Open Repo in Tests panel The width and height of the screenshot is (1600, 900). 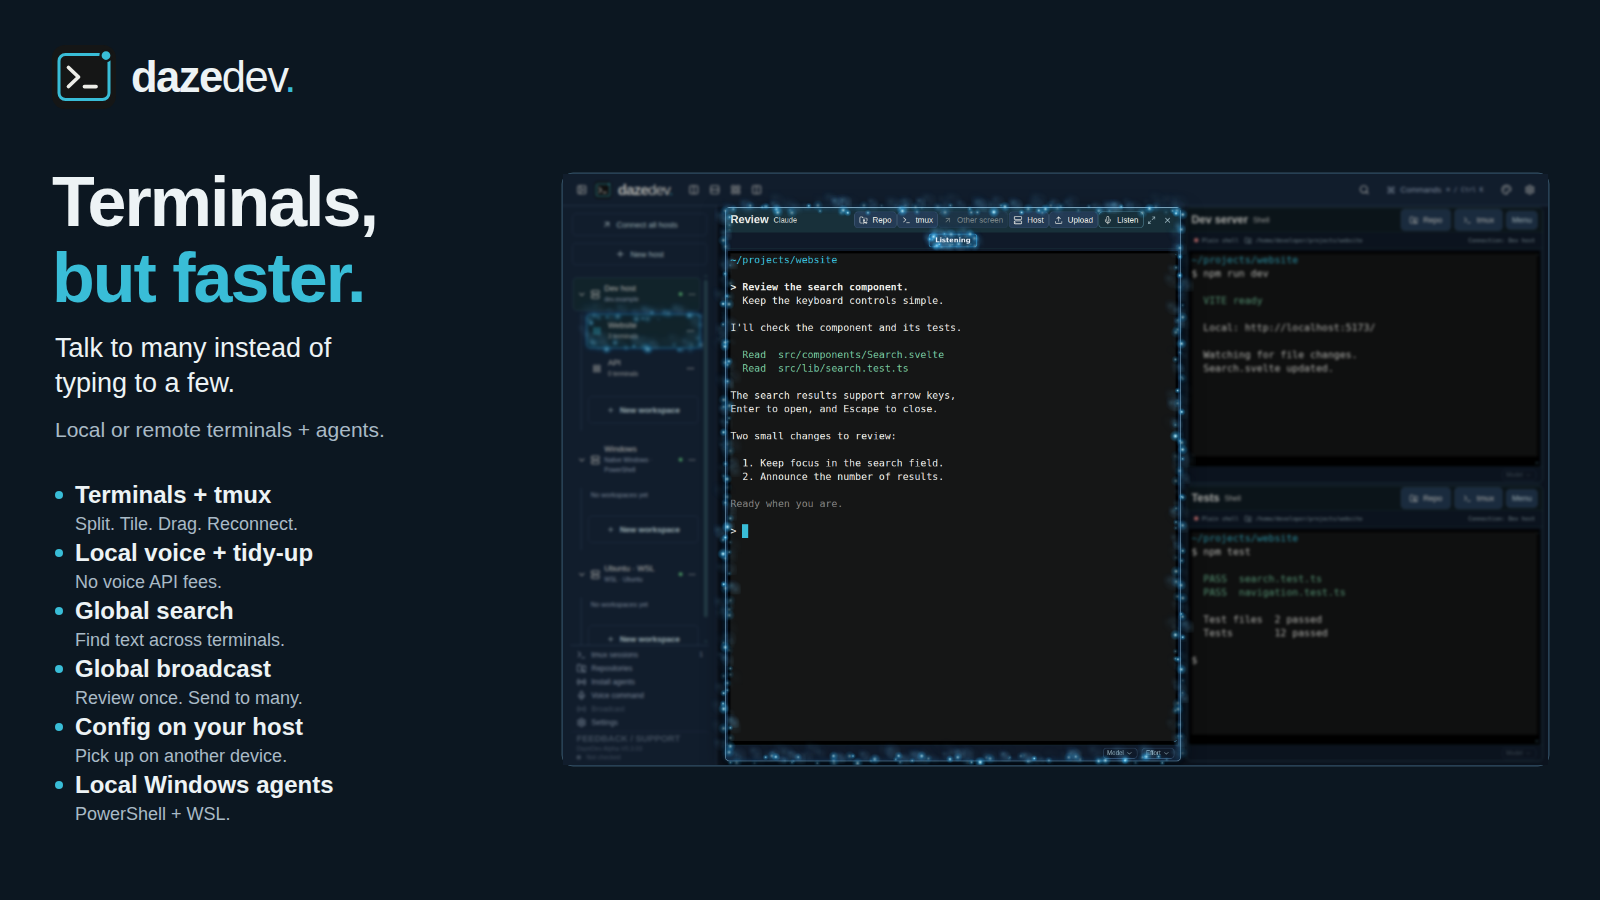click(1426, 498)
